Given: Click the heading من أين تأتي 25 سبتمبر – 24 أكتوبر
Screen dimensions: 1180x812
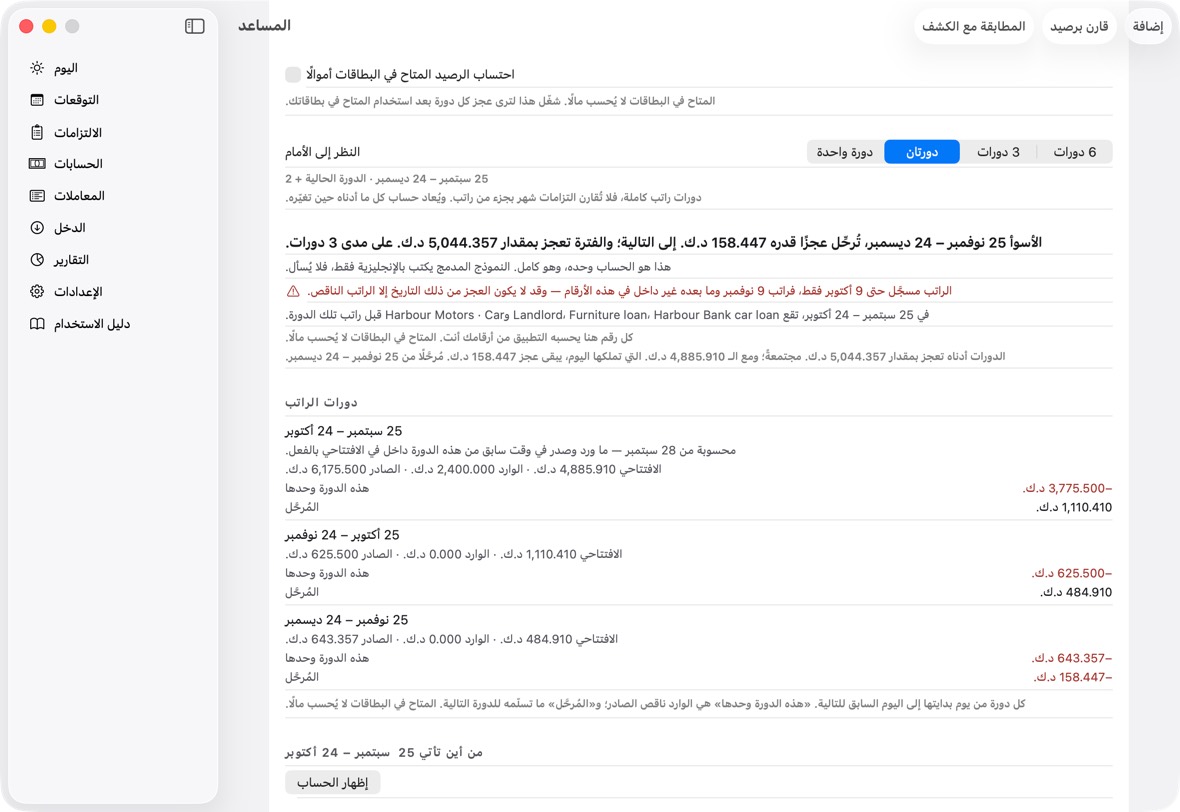Looking at the screenshot, I should [384, 753].
